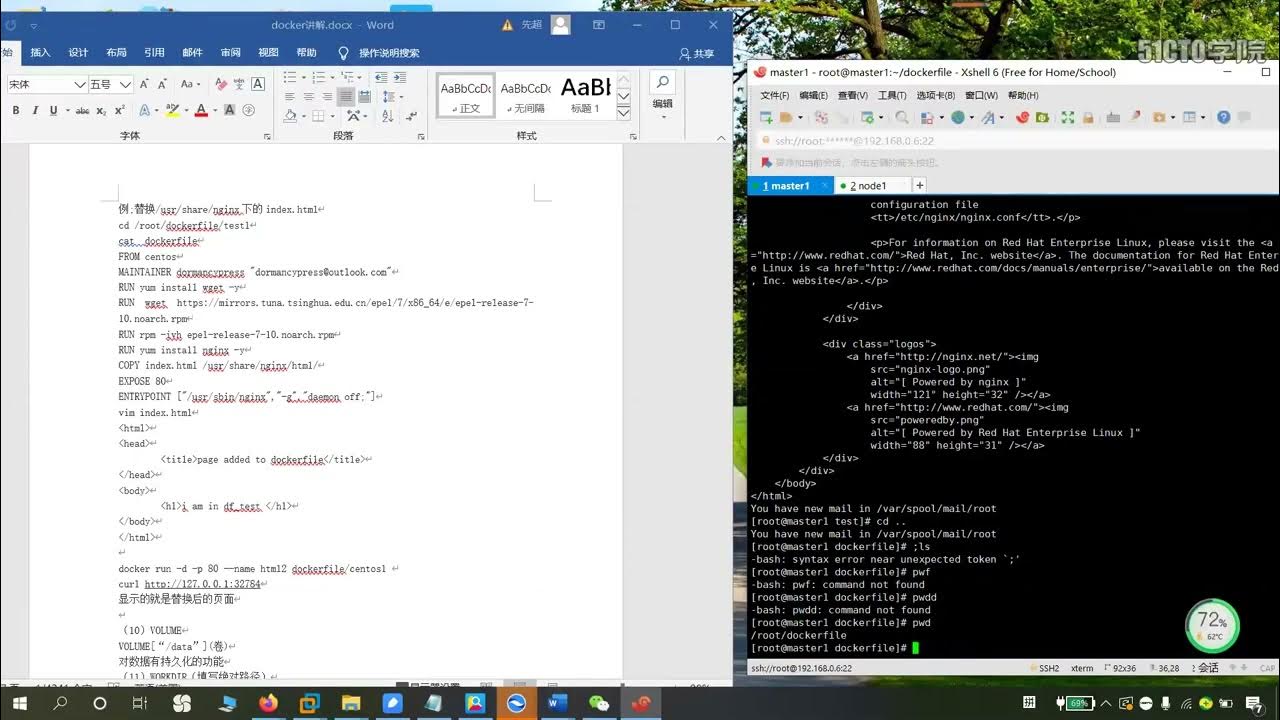Image resolution: width=1280 pixels, height=720 pixels.
Task: Click the change case Aa button
Action: [190, 85]
